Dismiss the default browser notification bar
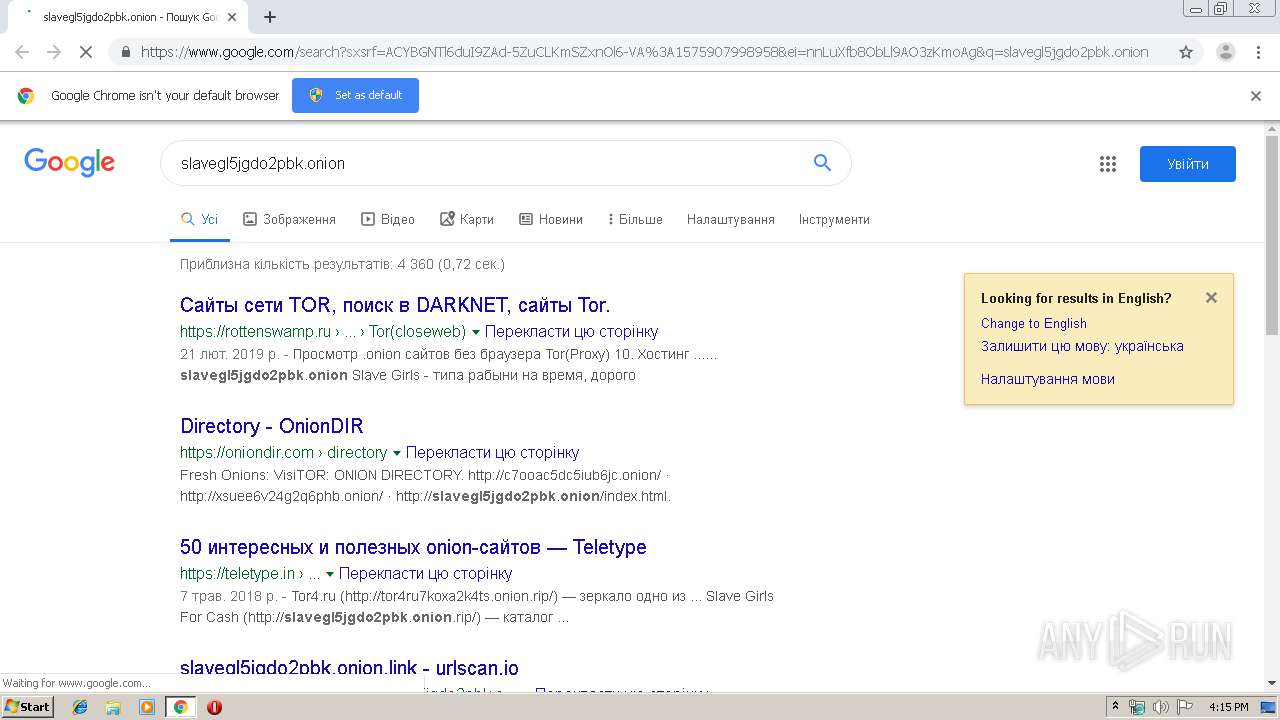The image size is (1280, 720). pos(1256,96)
